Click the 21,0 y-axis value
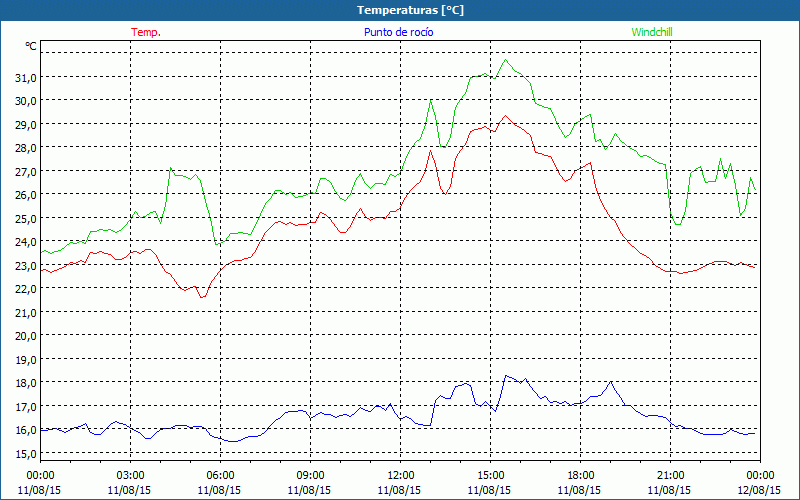The height and width of the screenshot is (500, 800). point(26,313)
